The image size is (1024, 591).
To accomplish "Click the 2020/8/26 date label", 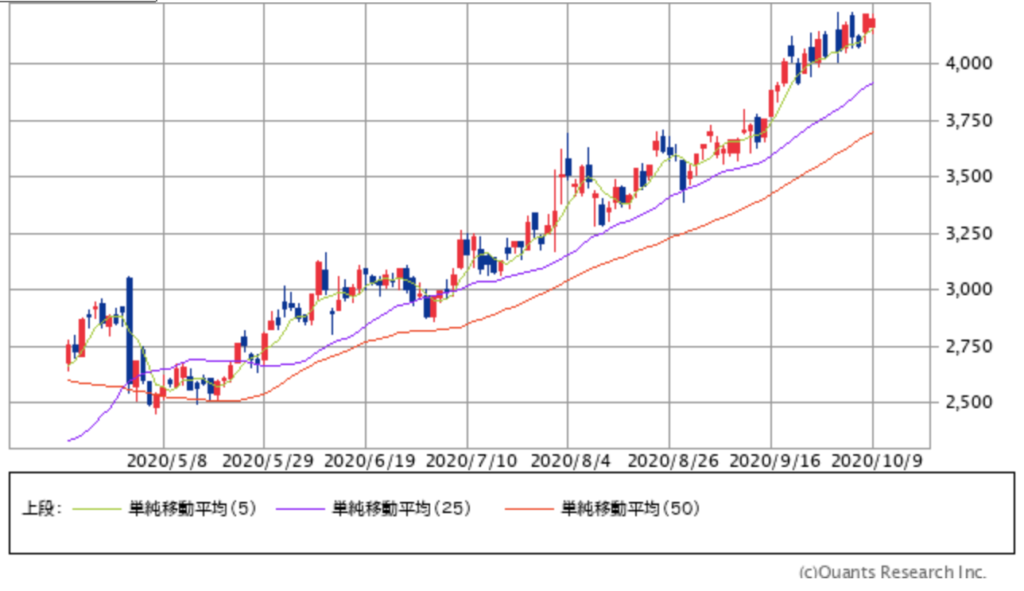I will click(x=673, y=461).
